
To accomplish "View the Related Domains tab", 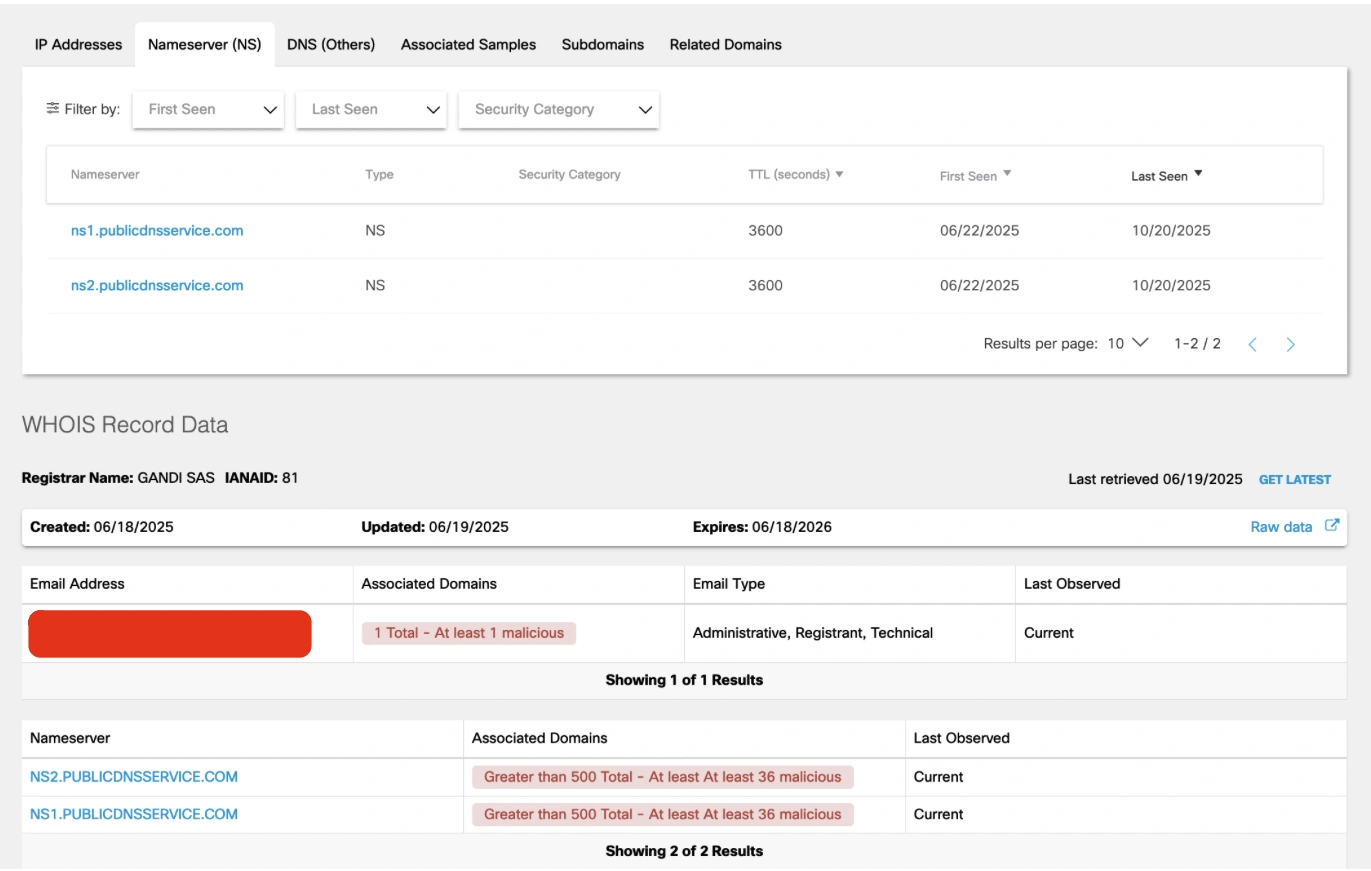I will click(x=725, y=44).
